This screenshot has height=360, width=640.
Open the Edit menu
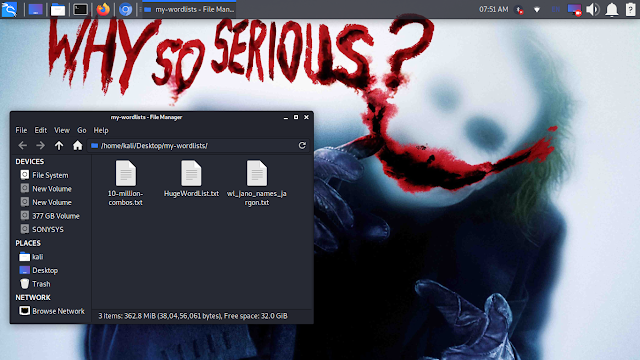40,130
